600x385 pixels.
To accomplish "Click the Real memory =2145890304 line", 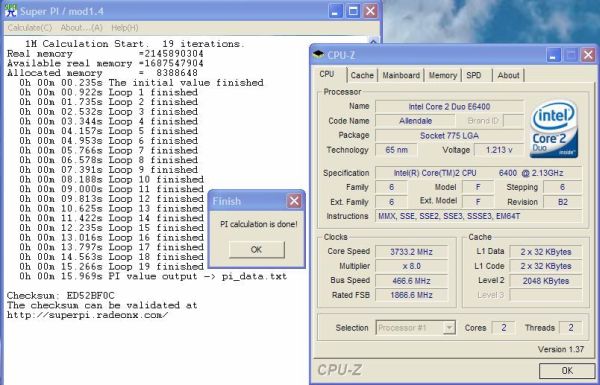I will pos(105,54).
